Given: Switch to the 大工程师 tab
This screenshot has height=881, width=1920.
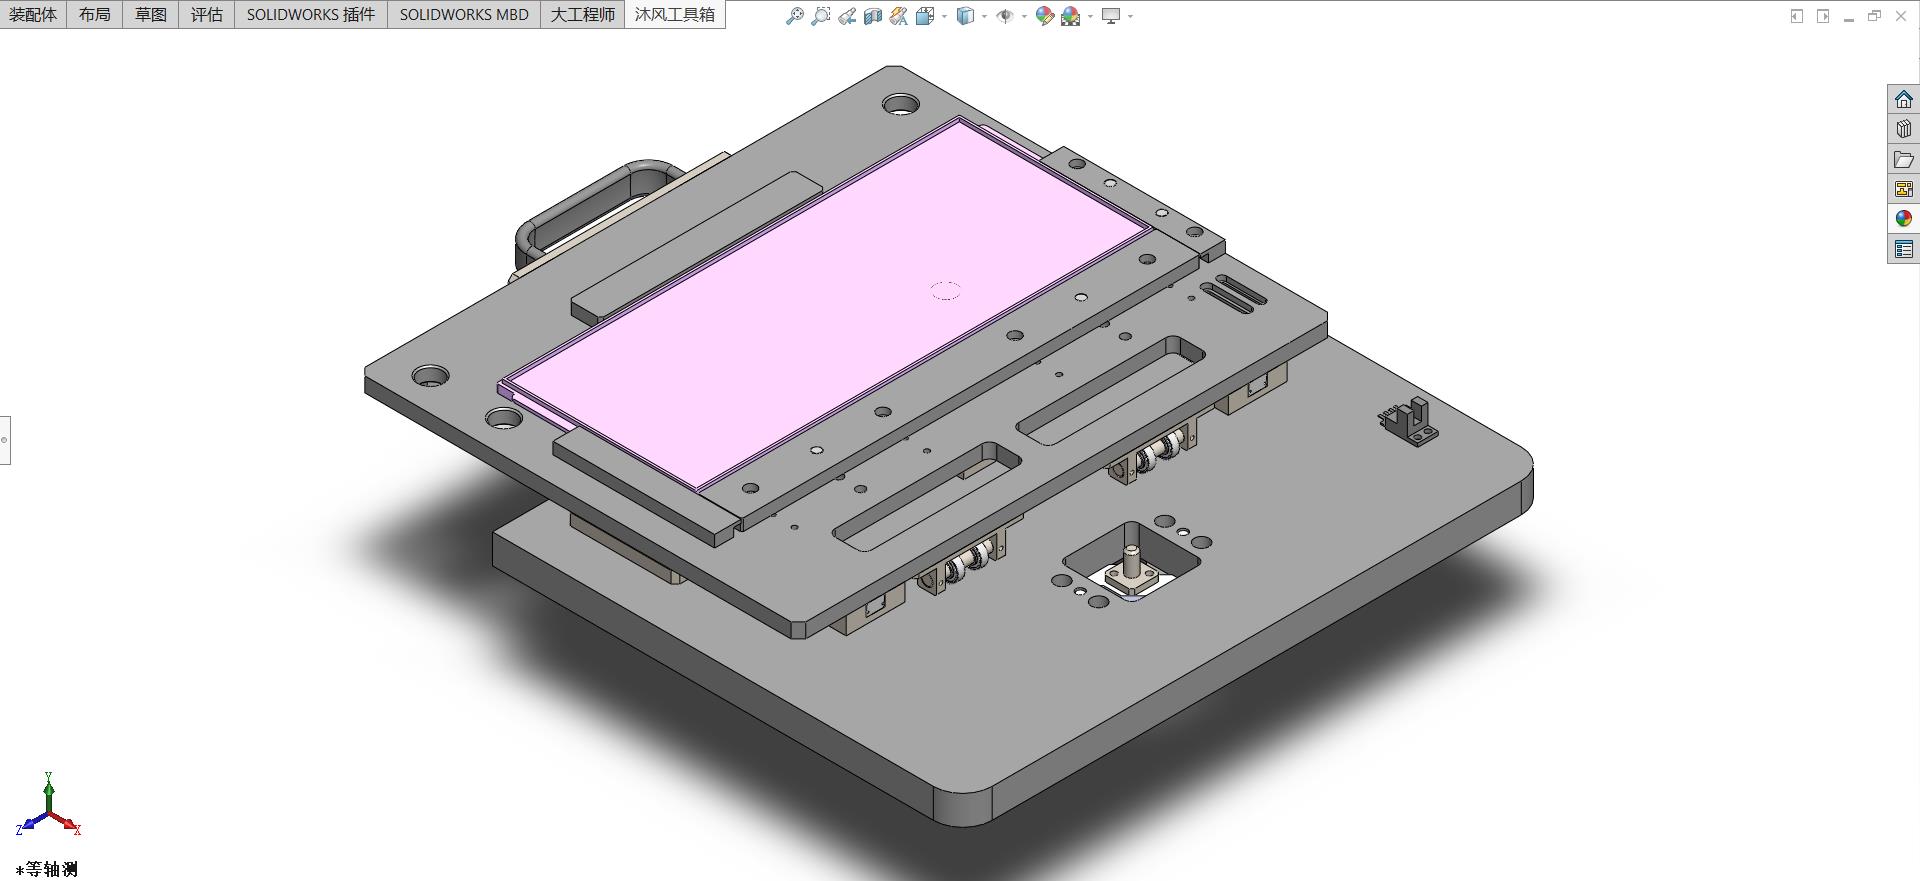Looking at the screenshot, I should point(583,14).
